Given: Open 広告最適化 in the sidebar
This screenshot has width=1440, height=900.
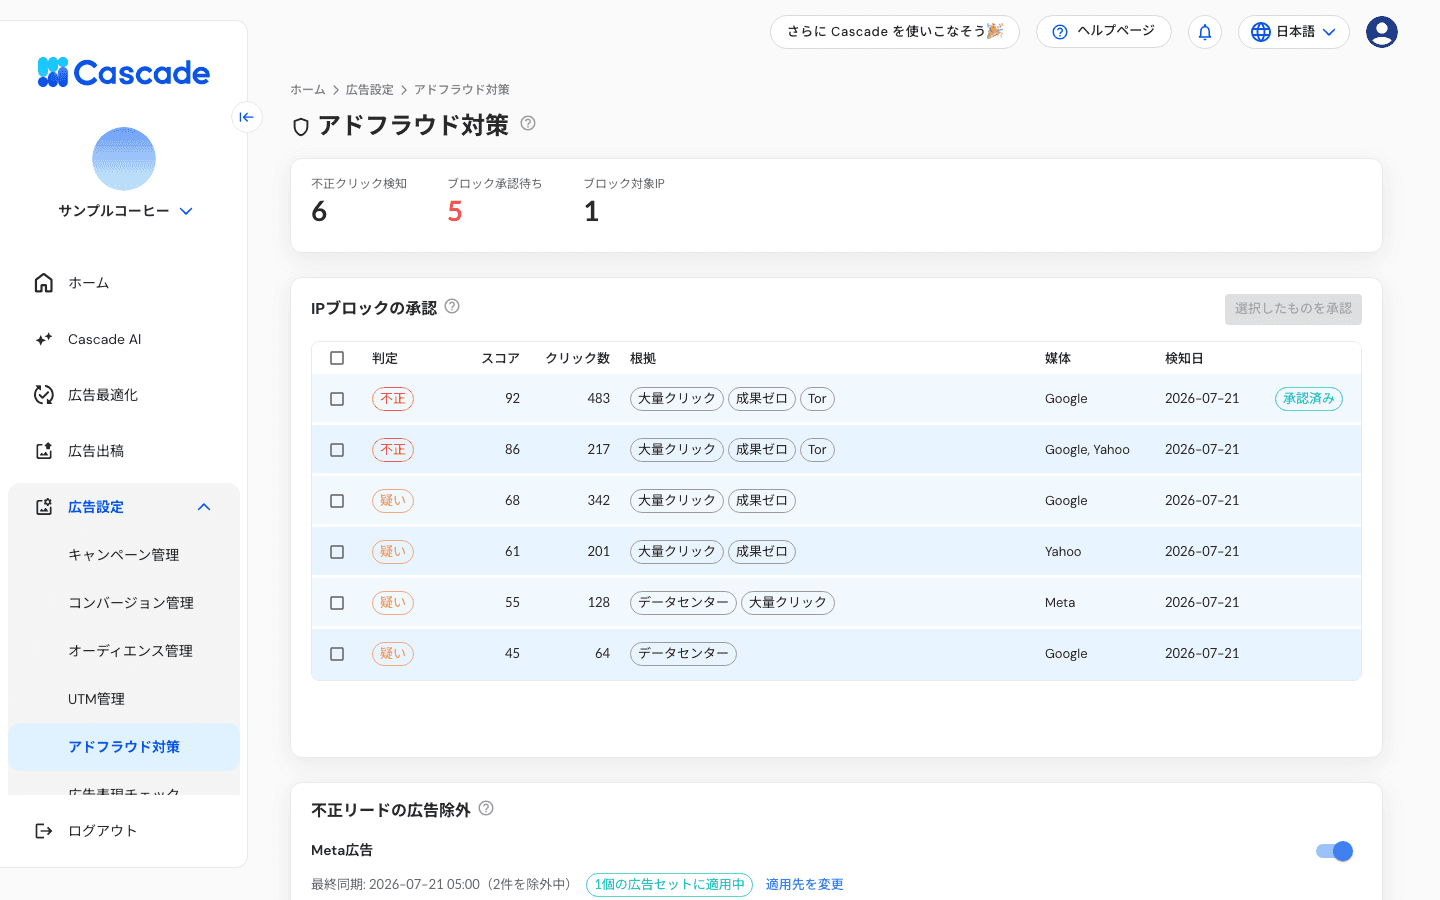Looking at the screenshot, I should (124, 395).
